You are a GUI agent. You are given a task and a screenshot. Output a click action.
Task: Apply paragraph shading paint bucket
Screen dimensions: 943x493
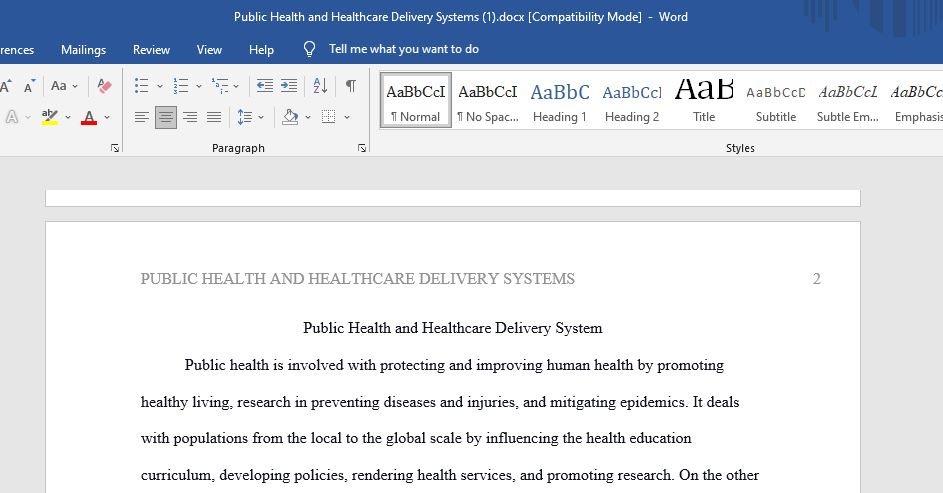(290, 117)
